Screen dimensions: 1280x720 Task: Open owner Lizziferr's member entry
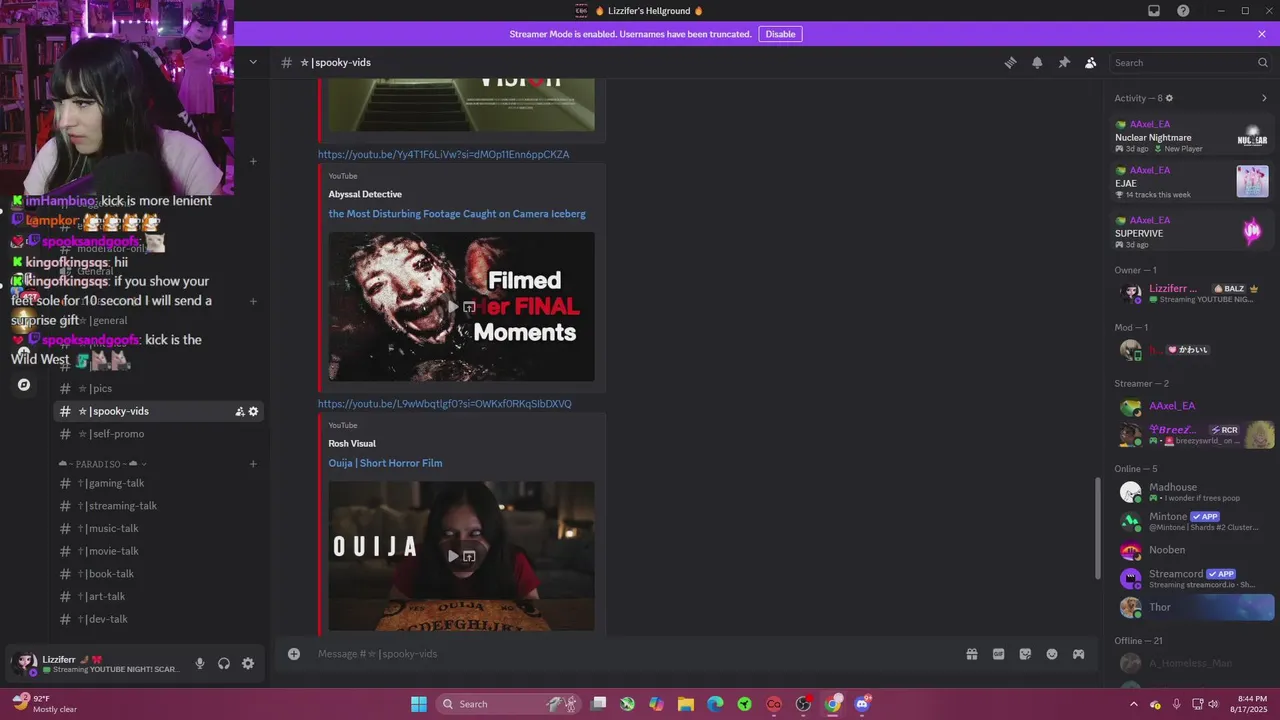(x=1194, y=294)
